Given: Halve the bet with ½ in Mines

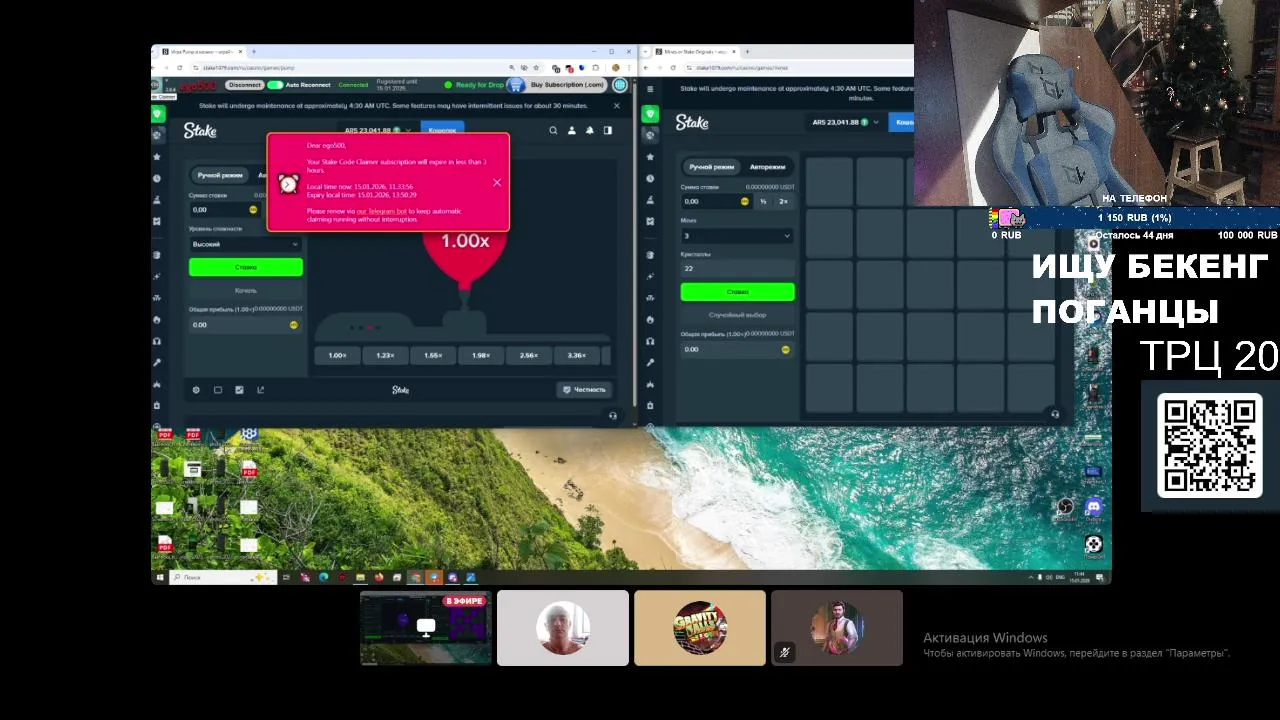Looking at the screenshot, I should [x=763, y=201].
